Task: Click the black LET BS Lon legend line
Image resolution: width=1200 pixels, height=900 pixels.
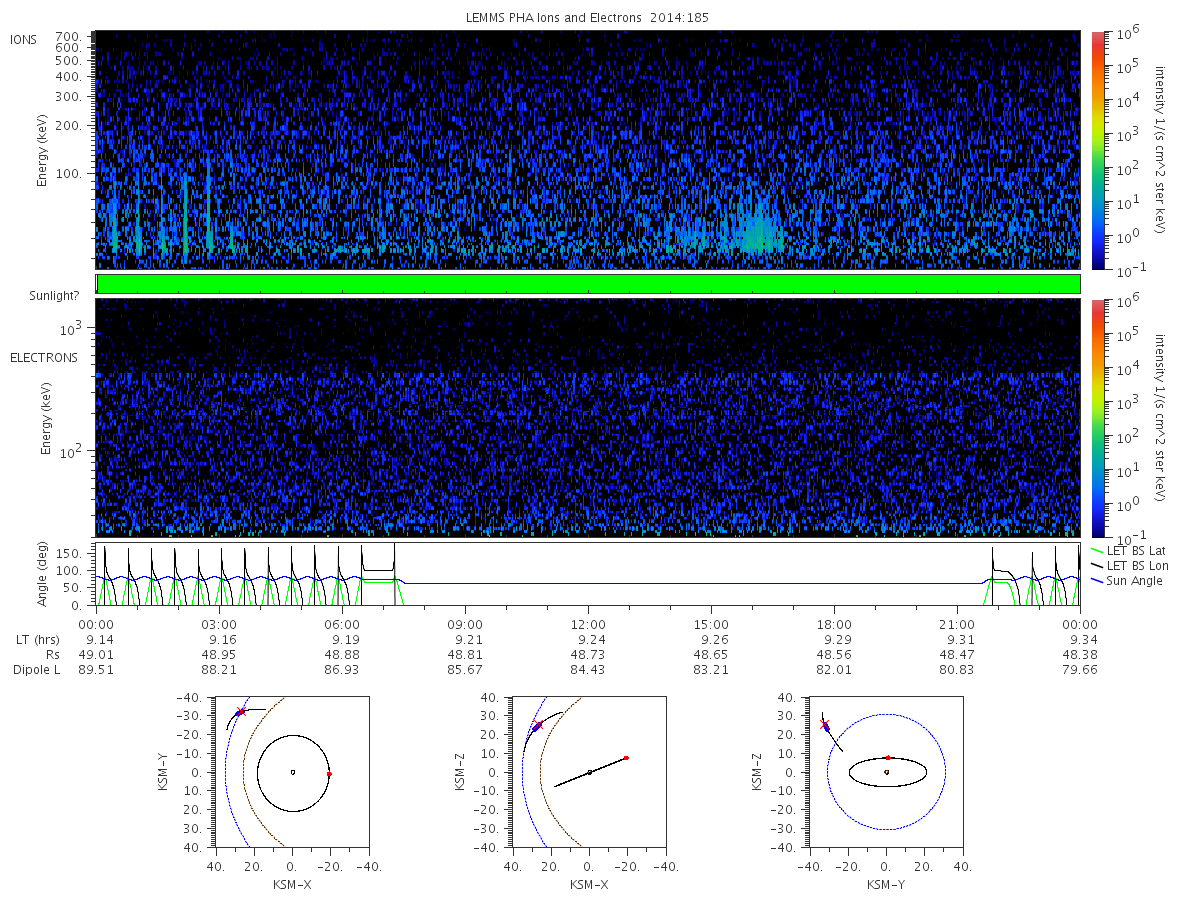Action: point(1097,566)
